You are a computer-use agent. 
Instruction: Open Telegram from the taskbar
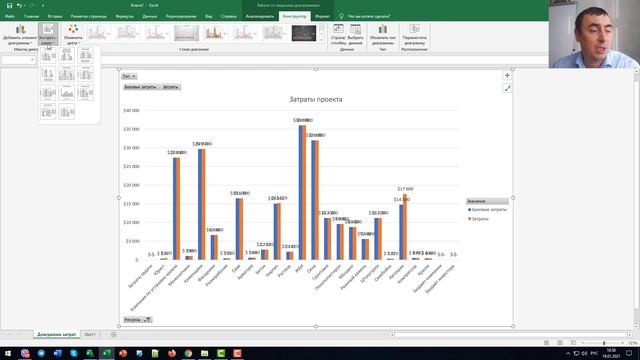click(41, 353)
